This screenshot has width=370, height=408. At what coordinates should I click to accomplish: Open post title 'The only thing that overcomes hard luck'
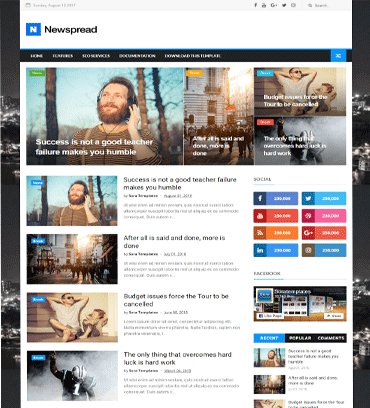(177, 358)
